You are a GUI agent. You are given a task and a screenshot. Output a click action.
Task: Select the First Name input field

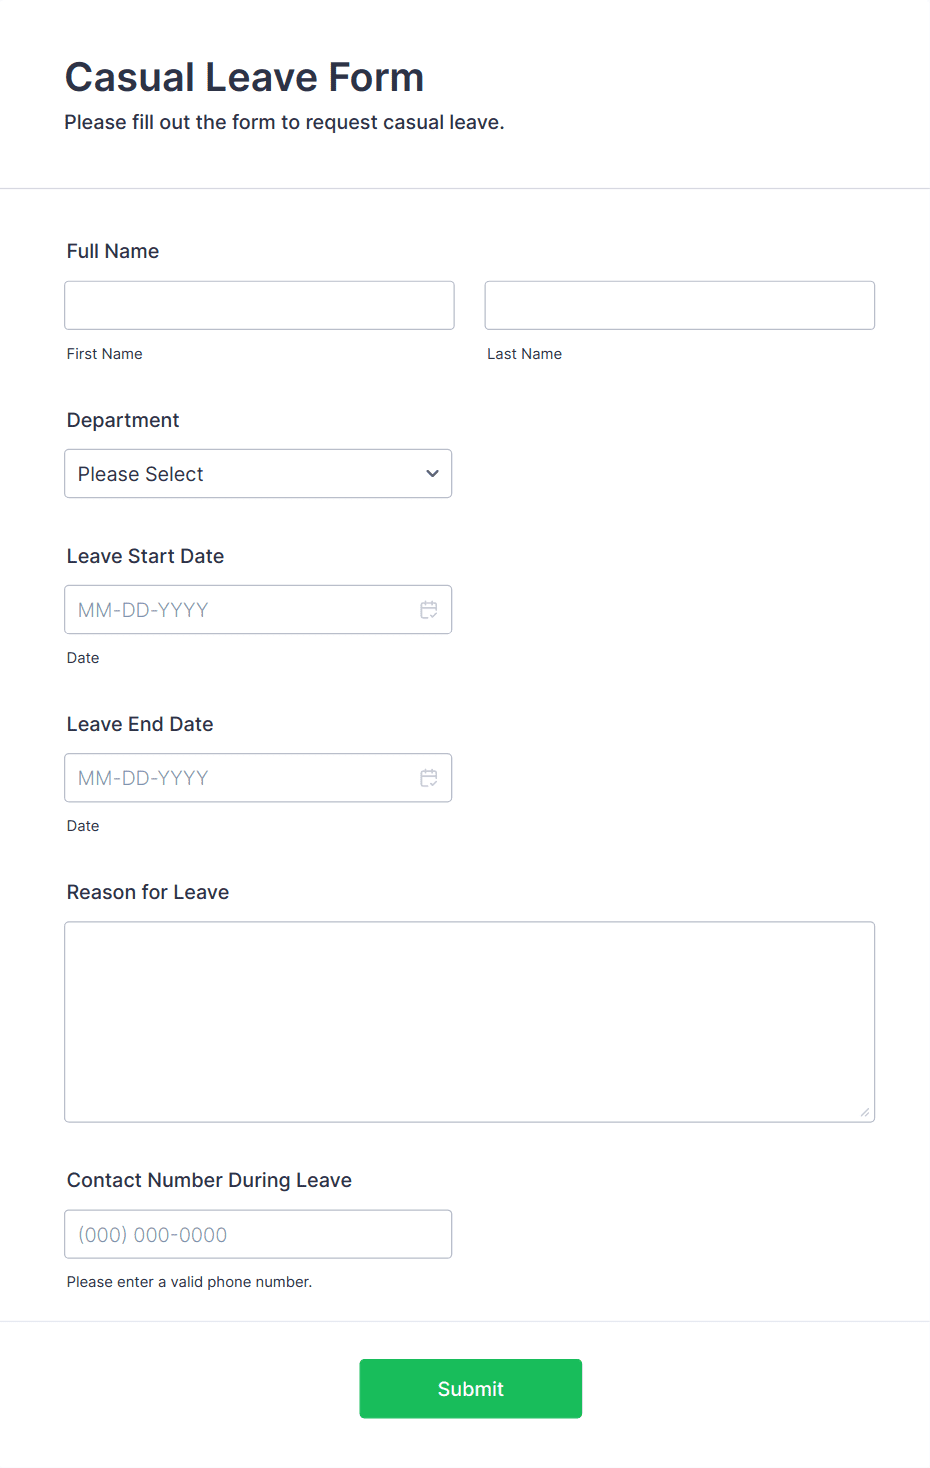pos(258,305)
